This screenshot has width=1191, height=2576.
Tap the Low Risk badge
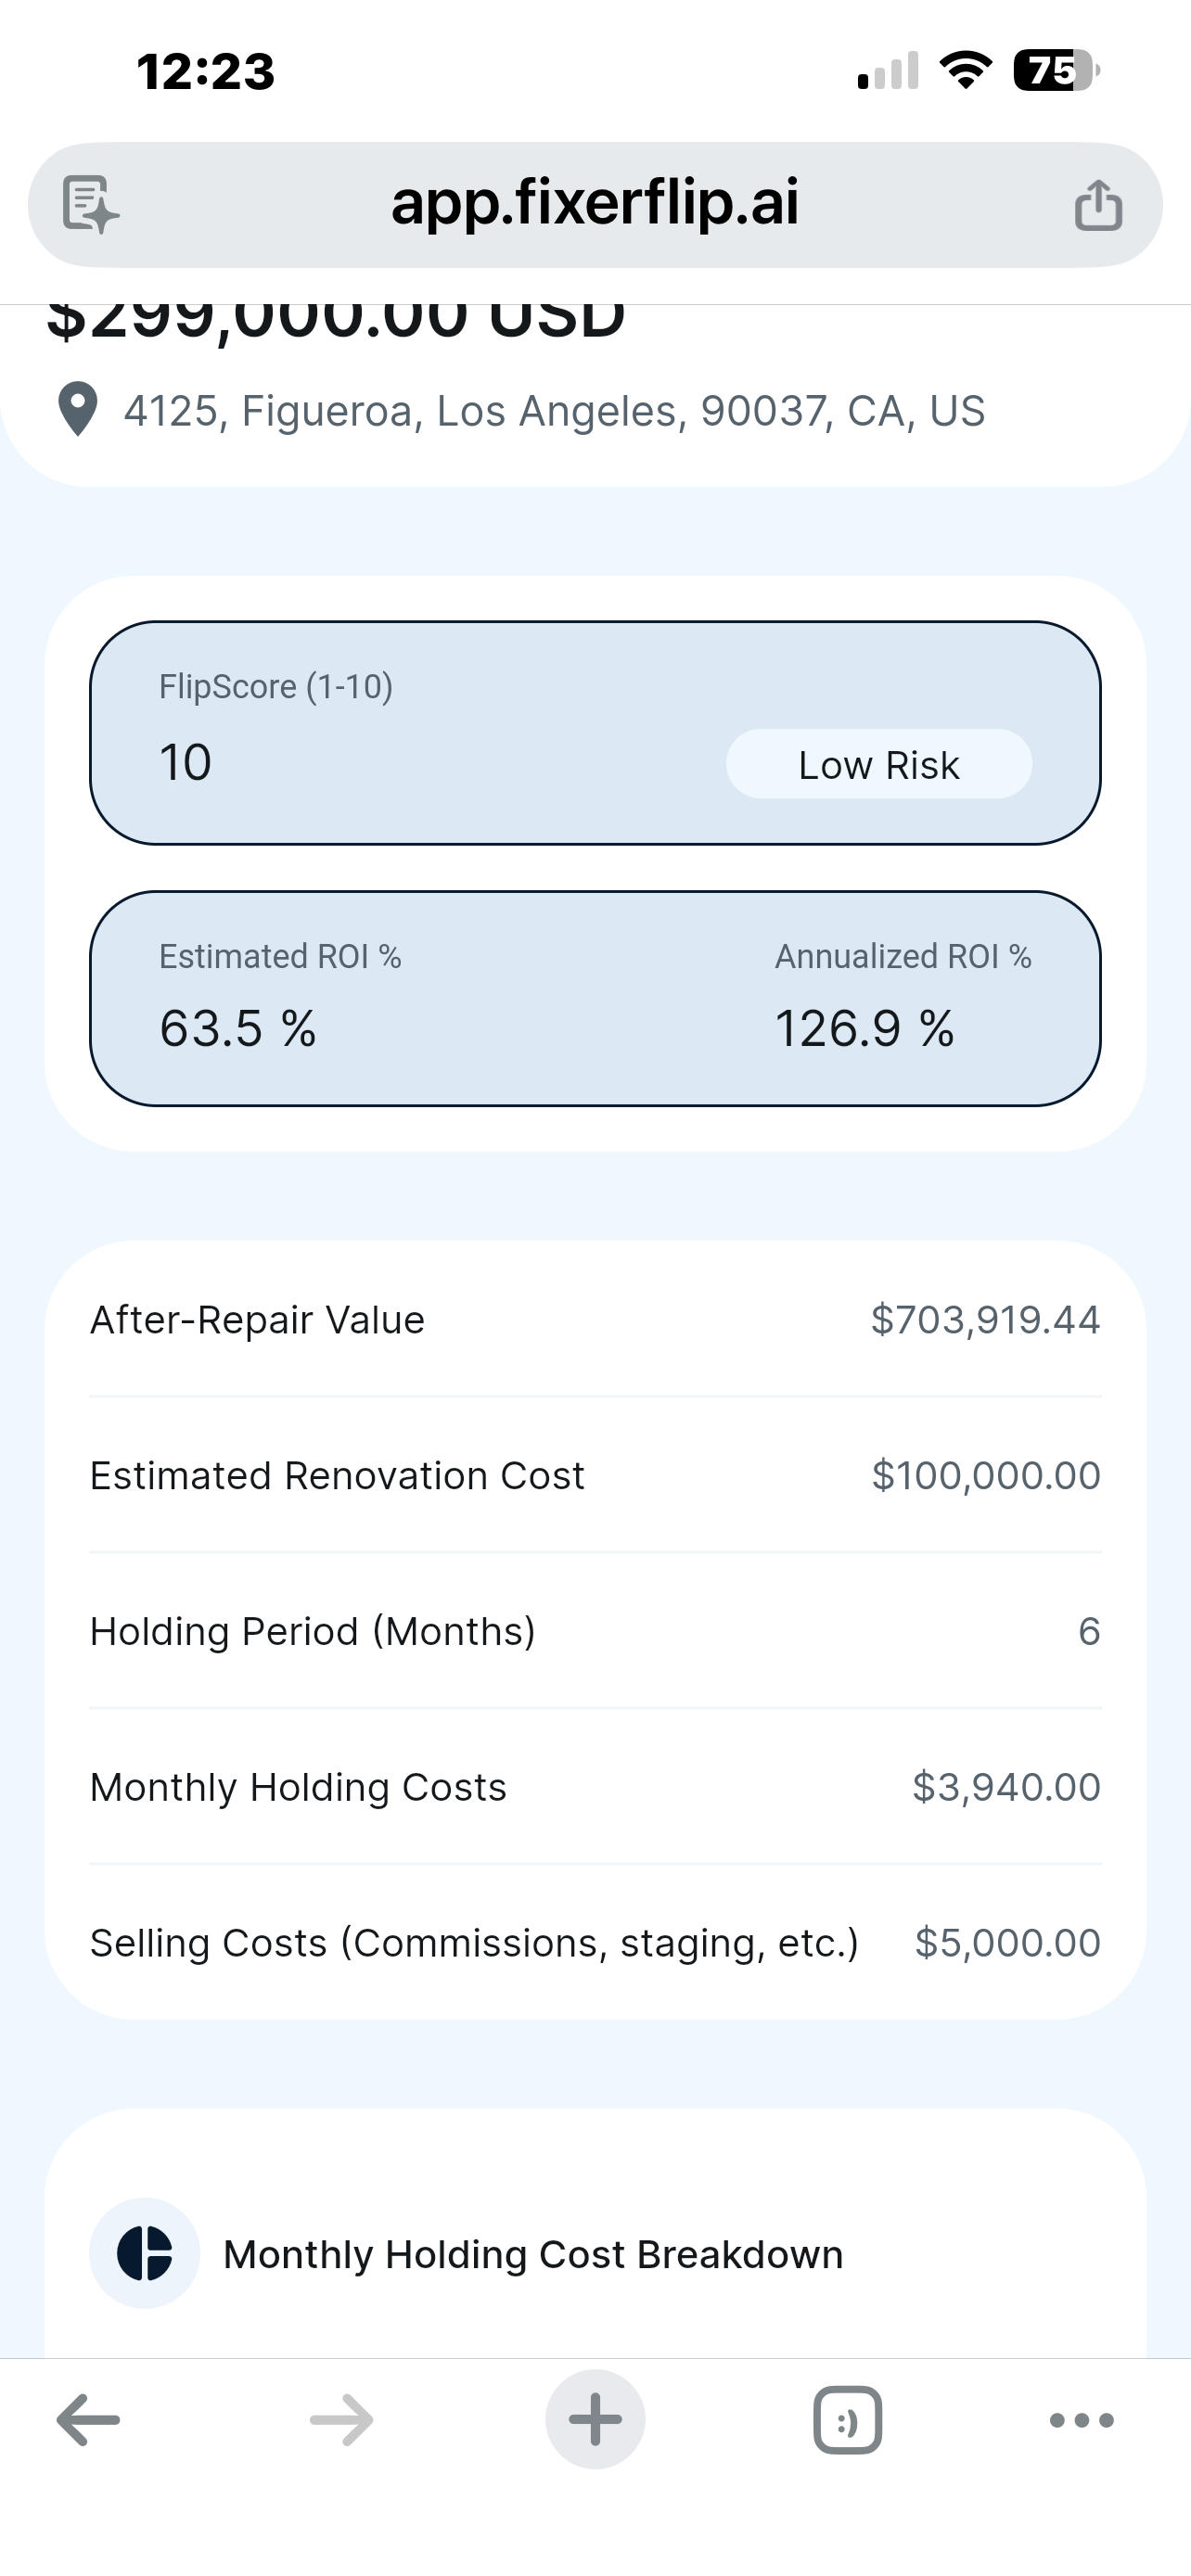tap(878, 765)
